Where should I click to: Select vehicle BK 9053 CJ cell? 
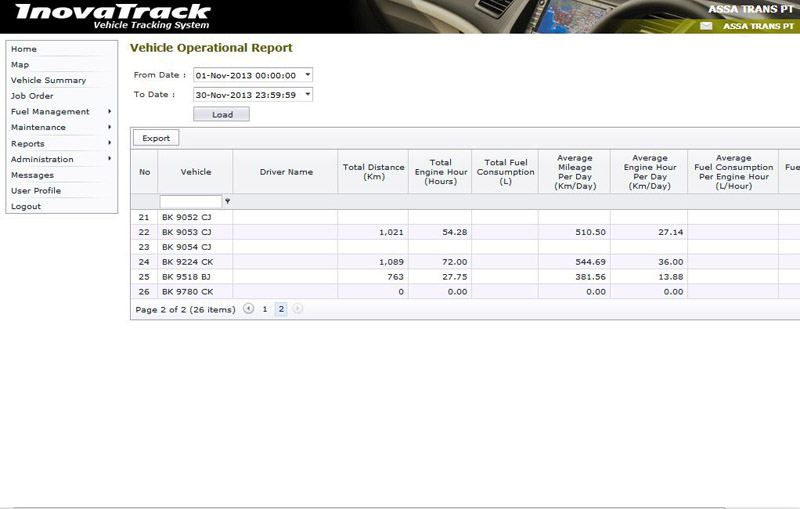click(x=195, y=232)
